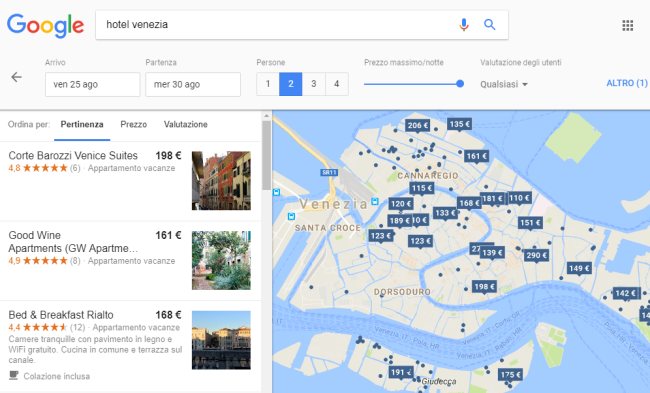The height and width of the screenshot is (393, 650).
Task: Select 4 persons option
Action: tap(337, 84)
